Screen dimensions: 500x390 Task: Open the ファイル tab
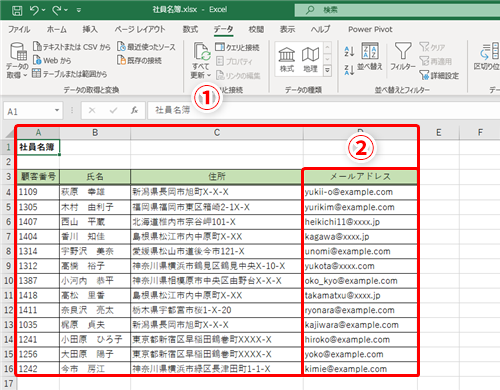pos(19,29)
